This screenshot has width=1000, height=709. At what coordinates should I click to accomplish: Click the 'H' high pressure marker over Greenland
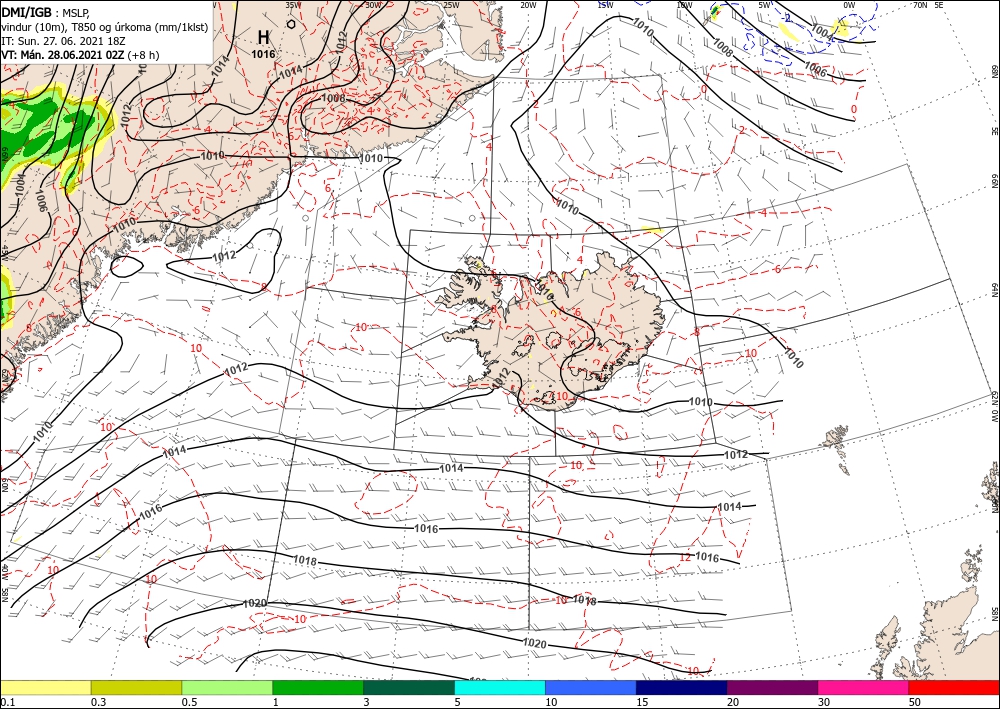click(x=263, y=36)
